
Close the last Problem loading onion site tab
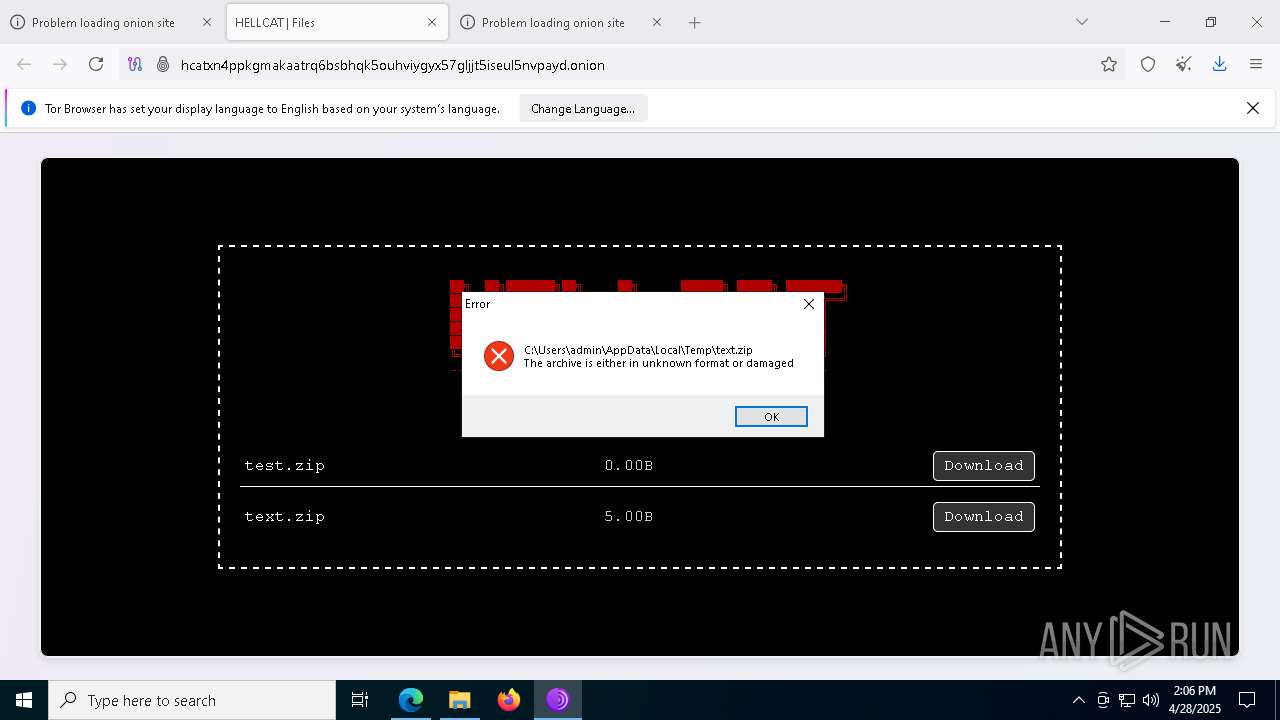click(657, 22)
